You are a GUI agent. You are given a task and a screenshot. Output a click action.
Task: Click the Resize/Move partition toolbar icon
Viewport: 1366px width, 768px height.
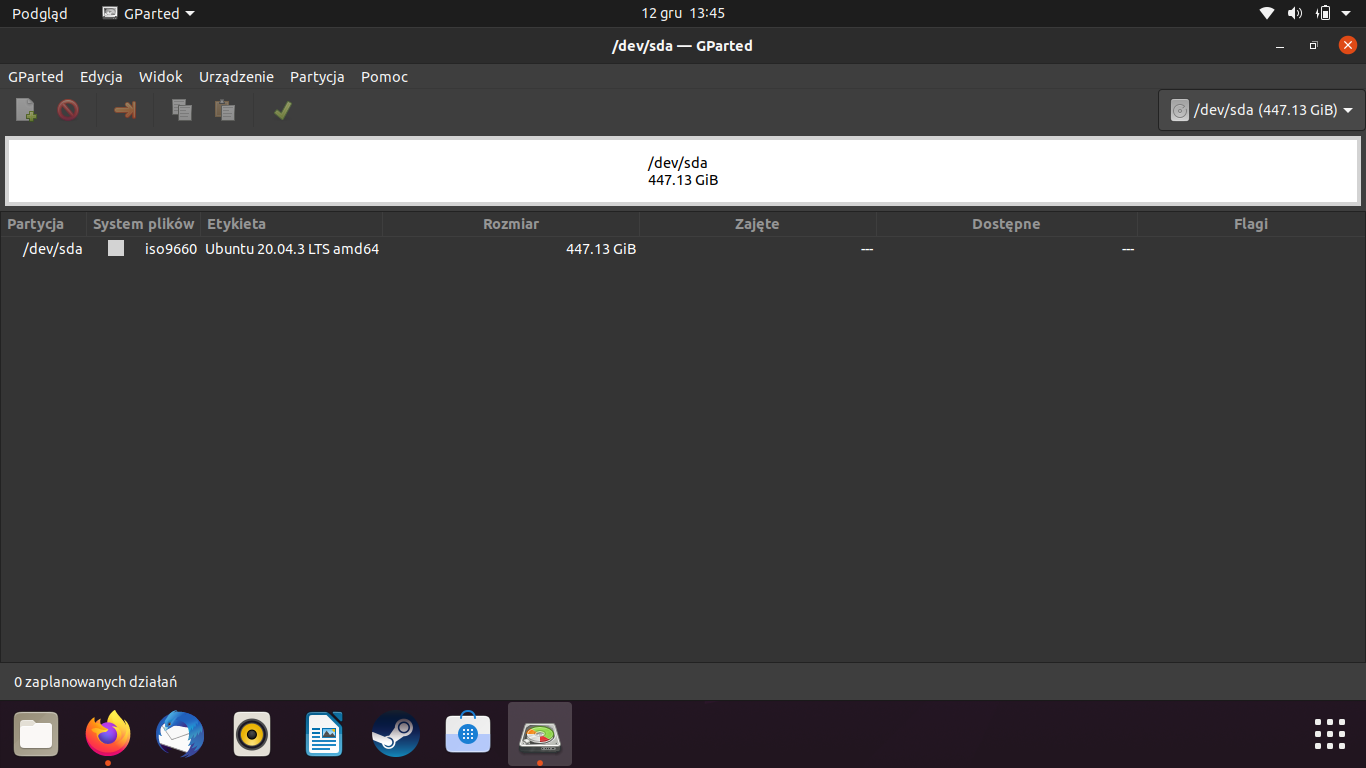pos(125,110)
